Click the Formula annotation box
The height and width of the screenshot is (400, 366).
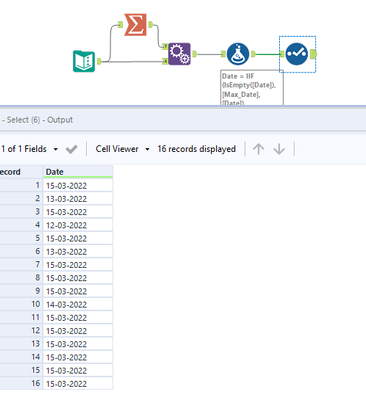click(x=252, y=88)
